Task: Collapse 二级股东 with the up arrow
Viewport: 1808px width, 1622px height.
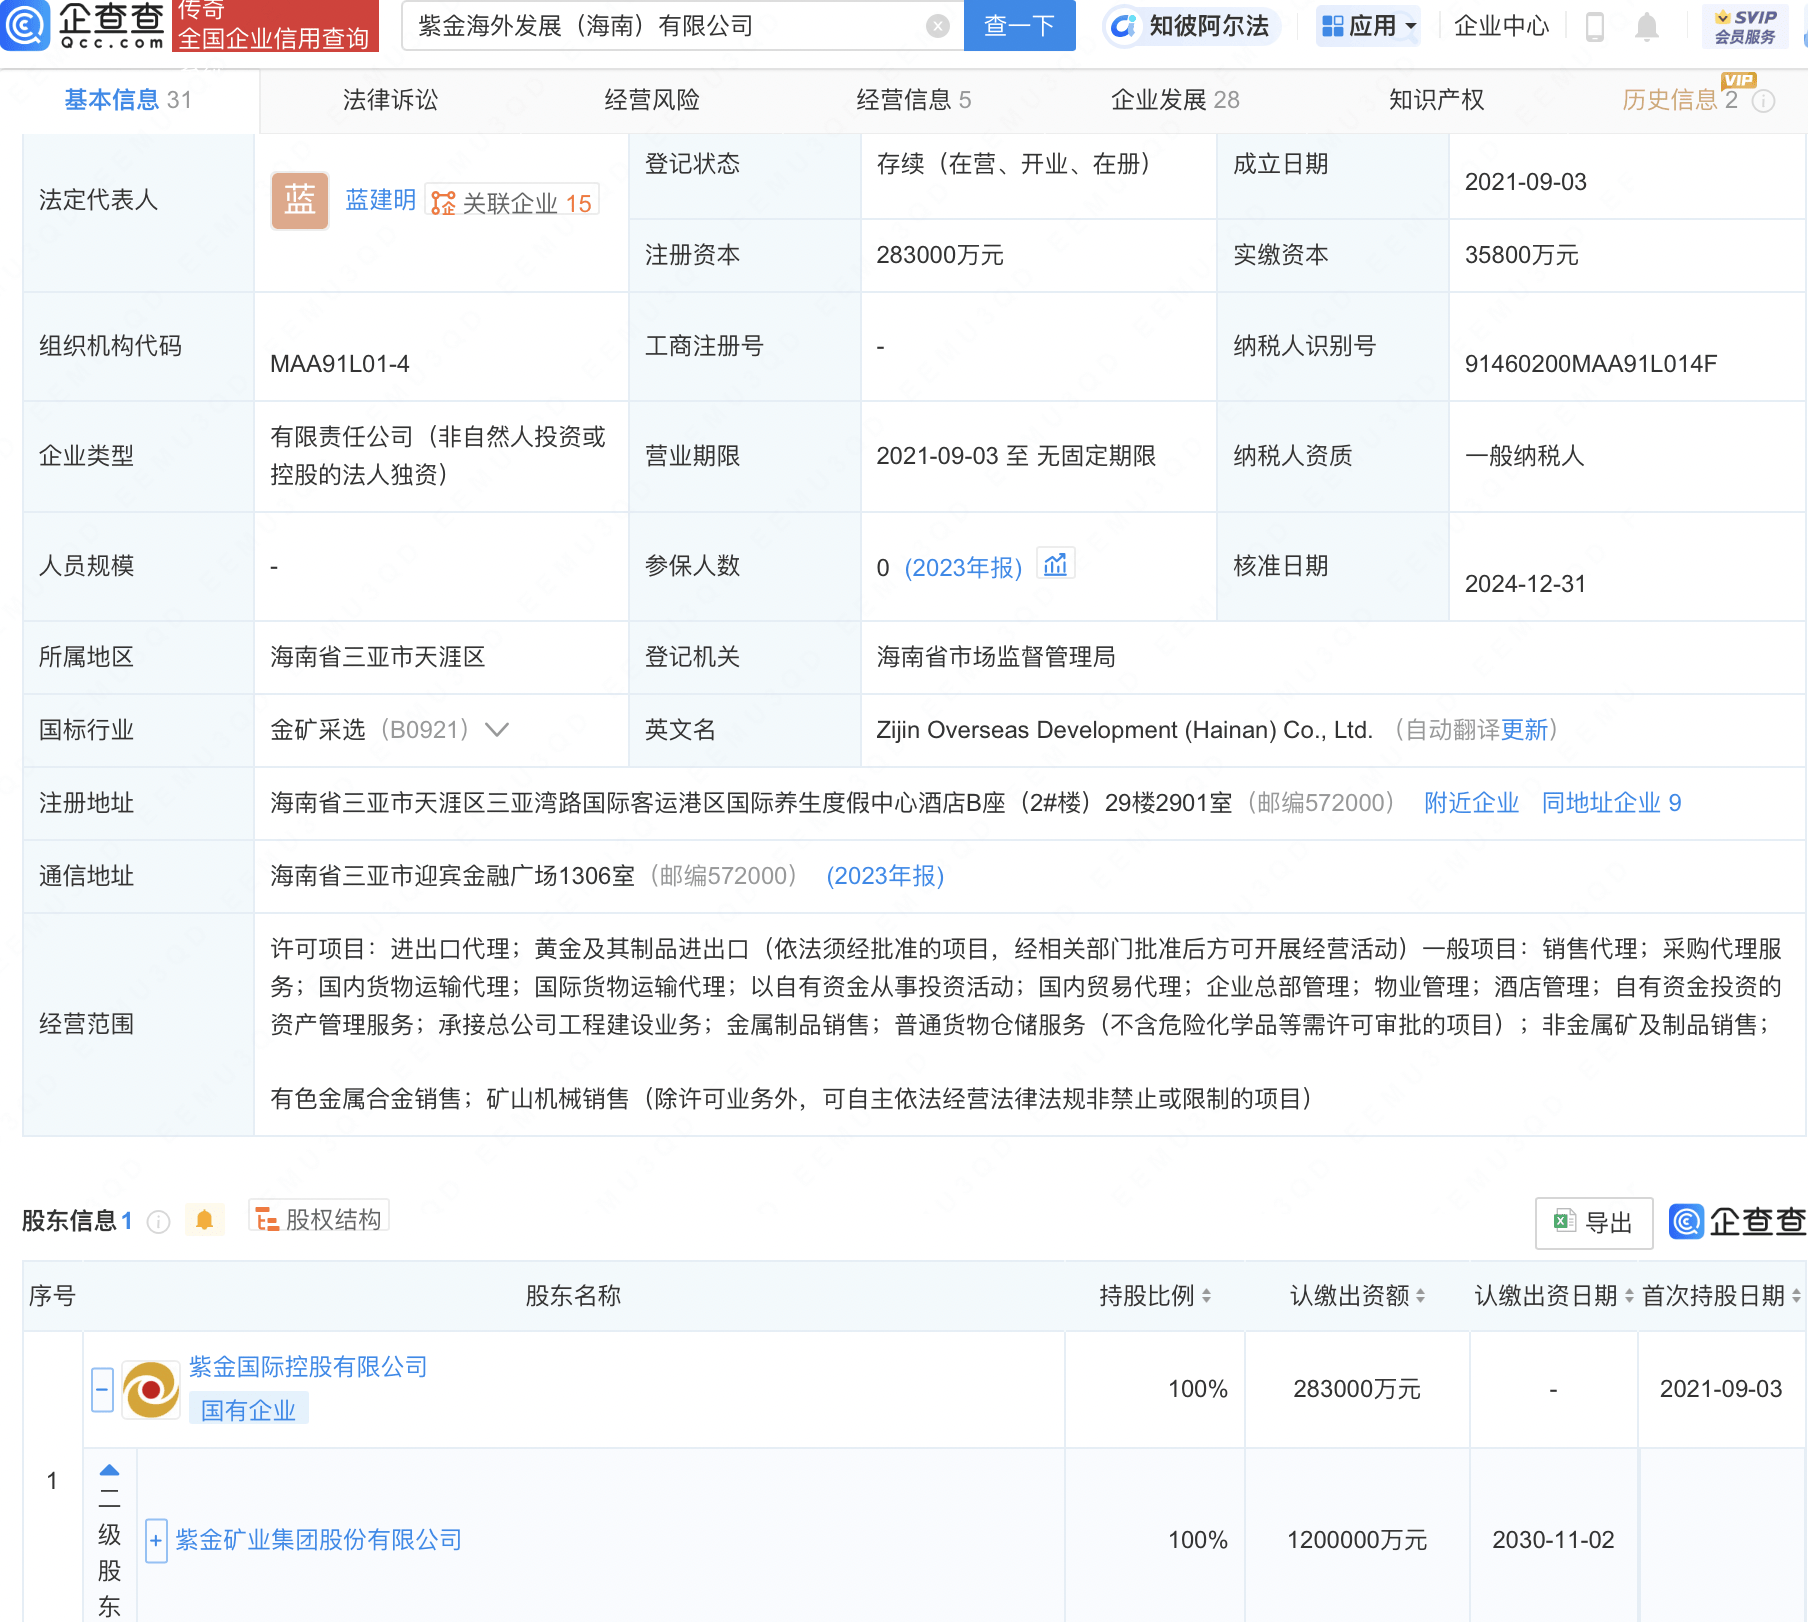Action: [x=109, y=1470]
